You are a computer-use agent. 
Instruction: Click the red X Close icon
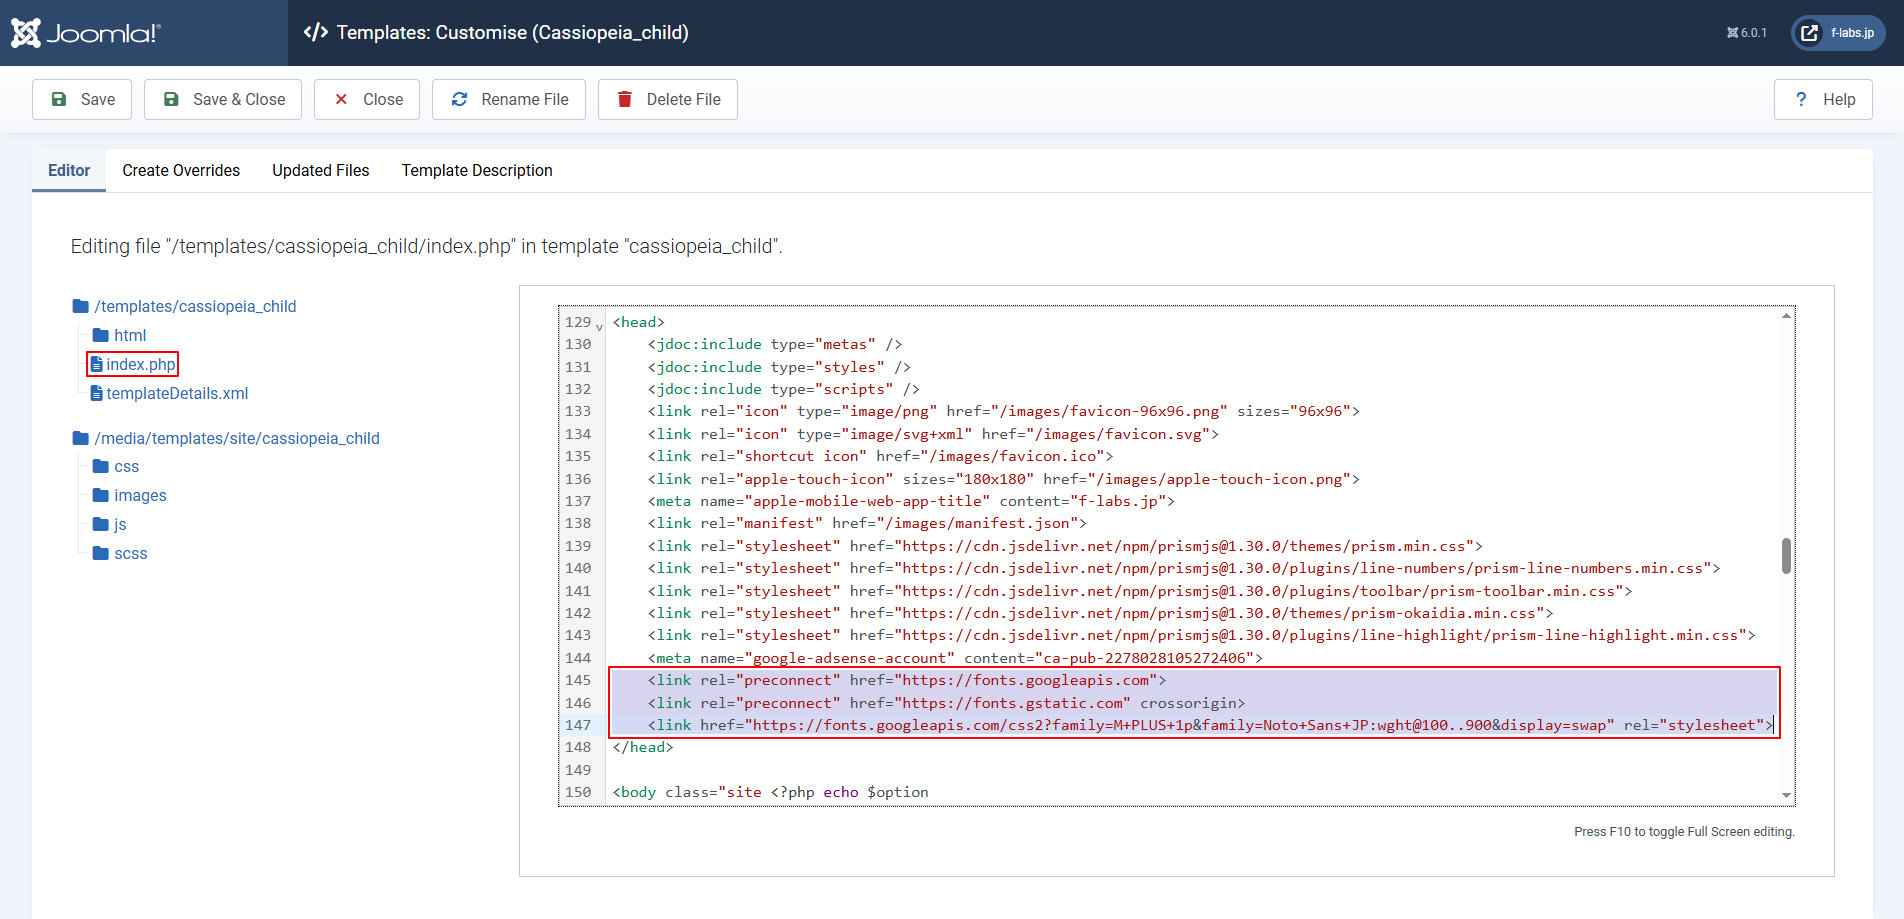[x=341, y=99]
